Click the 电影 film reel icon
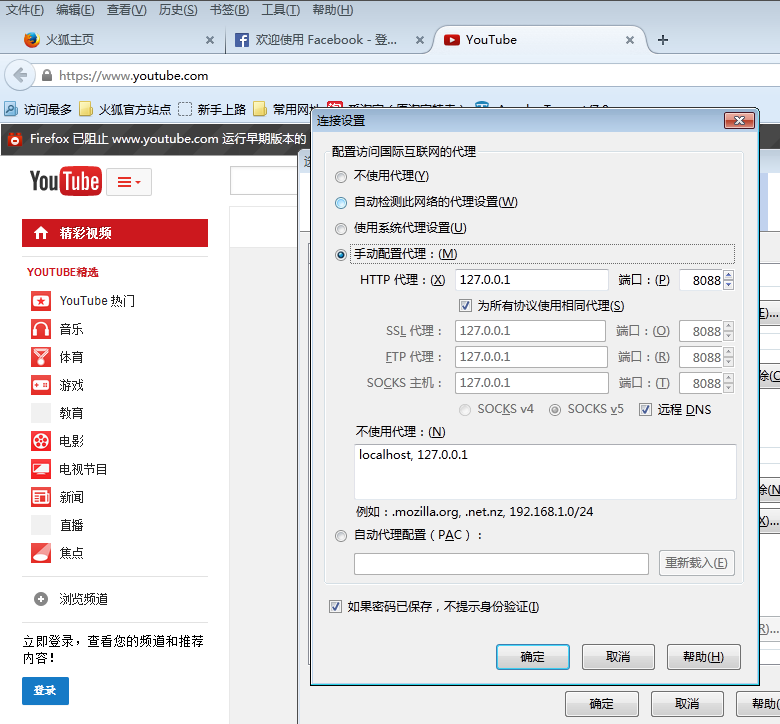 click(41, 441)
